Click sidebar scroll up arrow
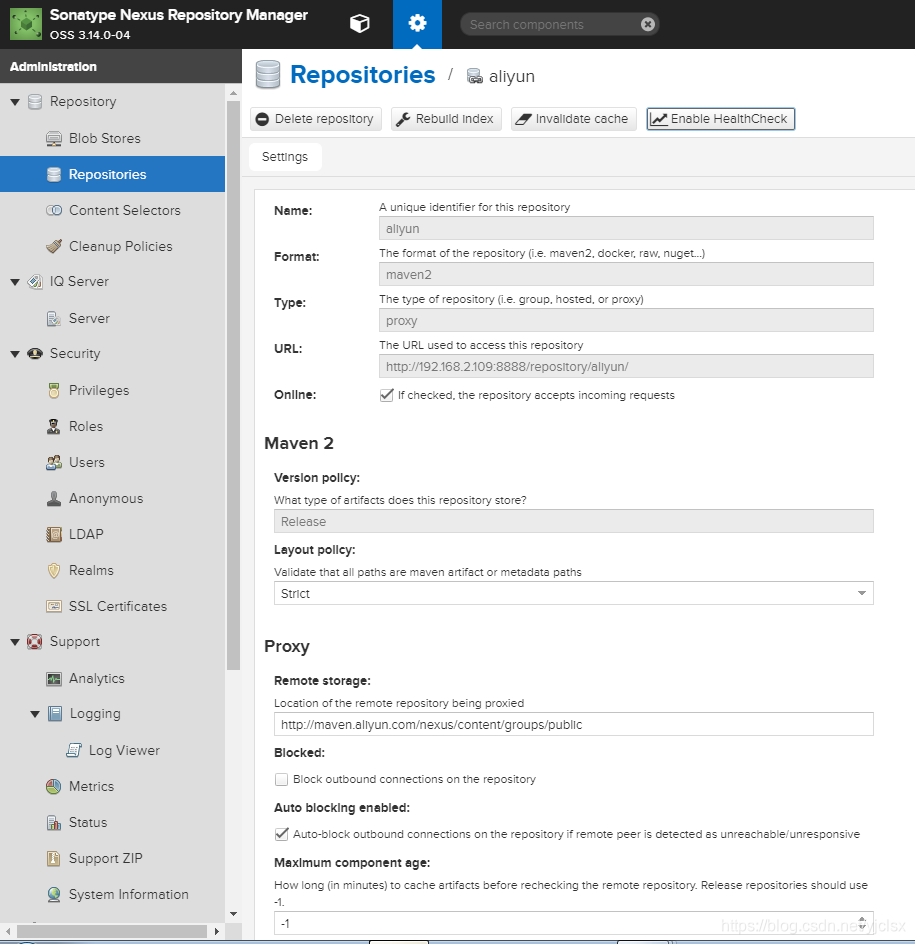The image size is (915, 944). click(234, 93)
